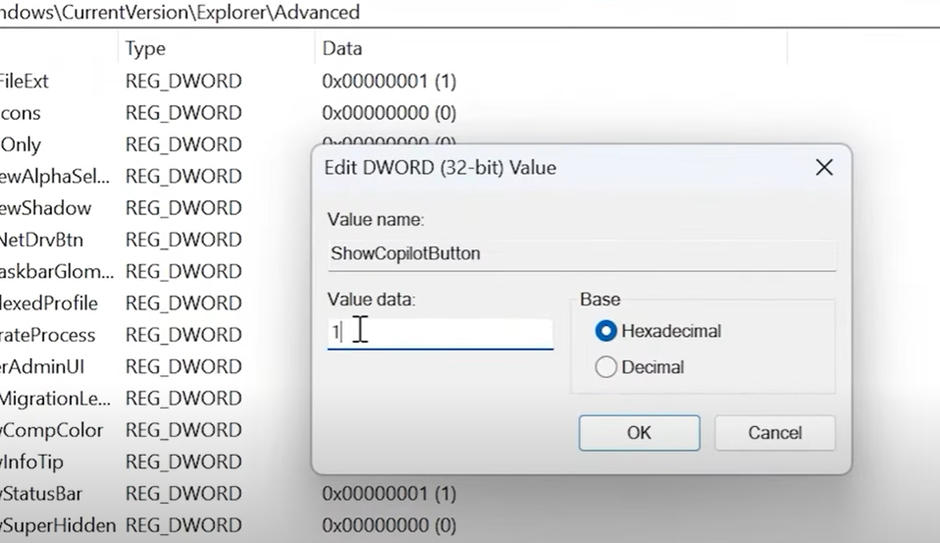Select the CompColor registry entry
This screenshot has width=940, height=543.
52,430
